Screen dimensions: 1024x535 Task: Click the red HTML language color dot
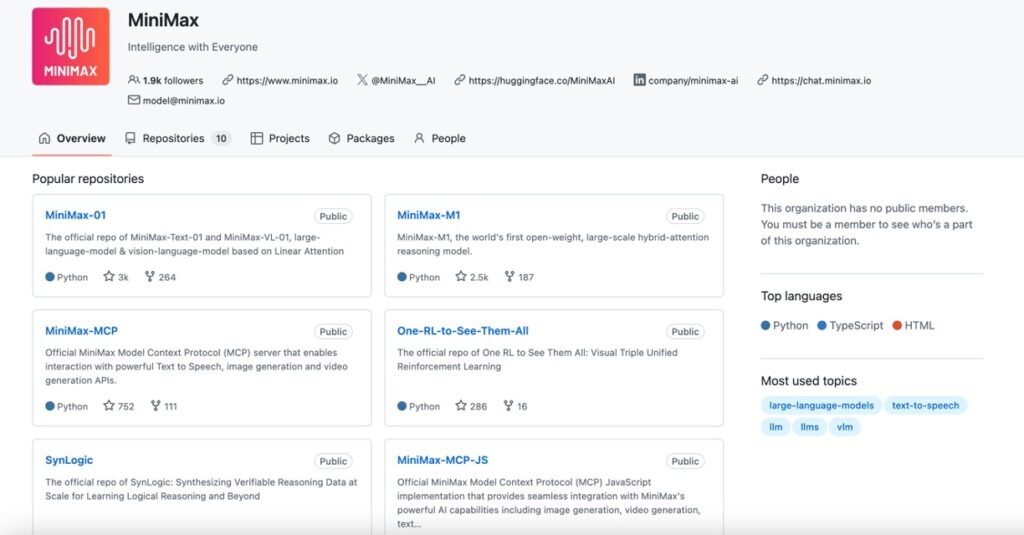coord(897,325)
